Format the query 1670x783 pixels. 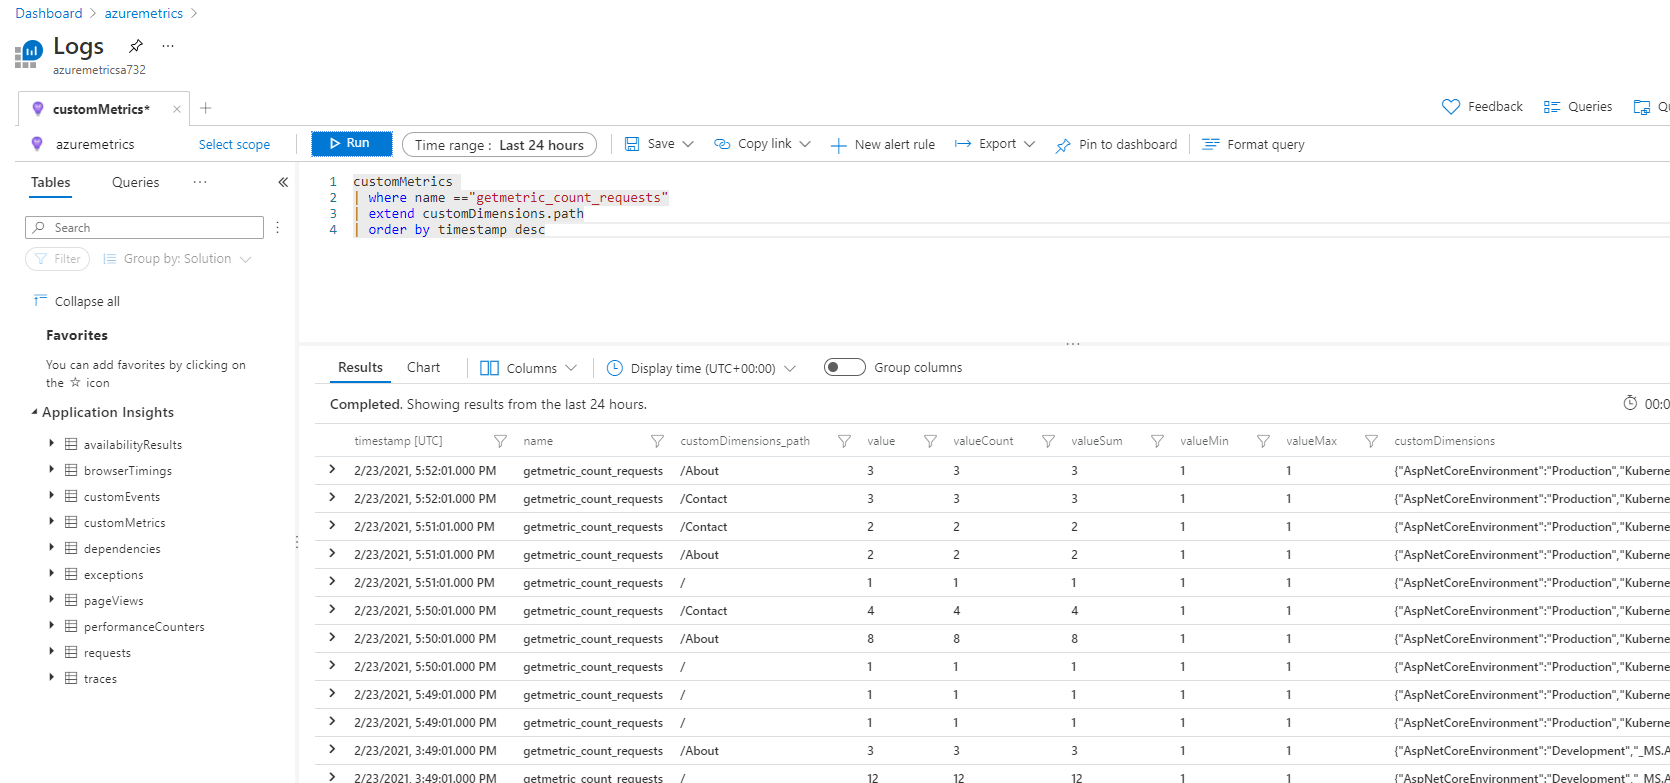tap(1253, 145)
